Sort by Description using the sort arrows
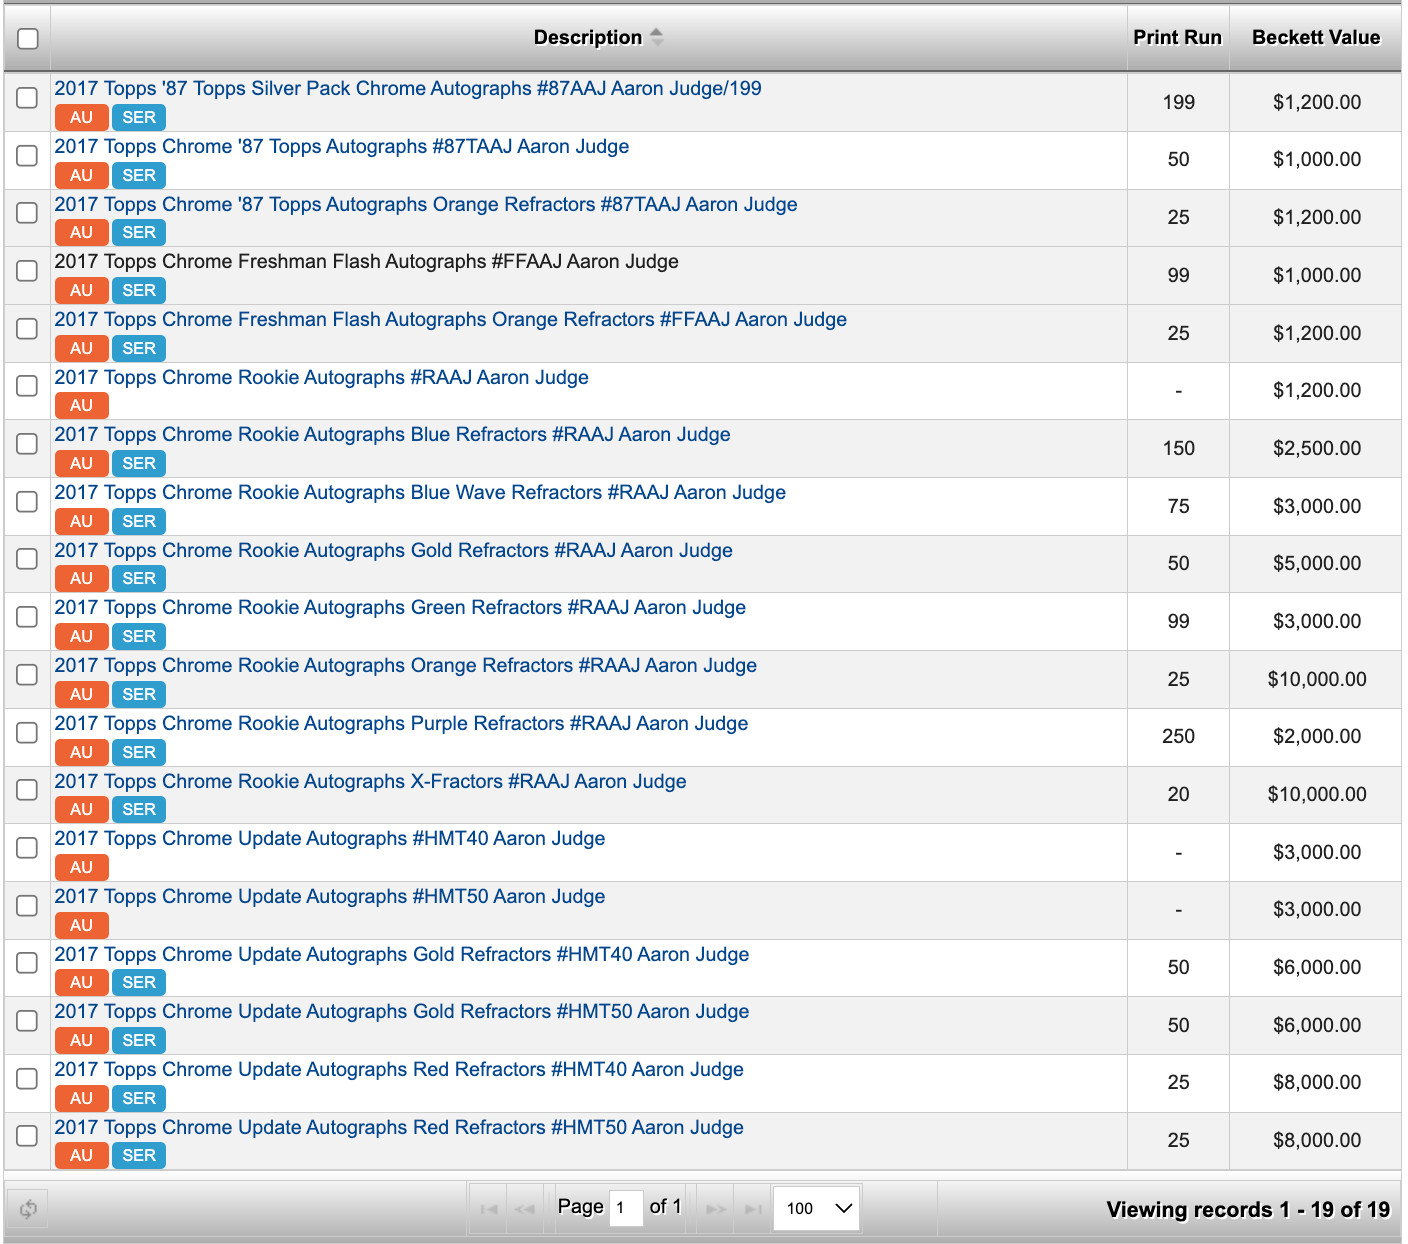The height and width of the screenshot is (1244, 1408). coord(656,37)
